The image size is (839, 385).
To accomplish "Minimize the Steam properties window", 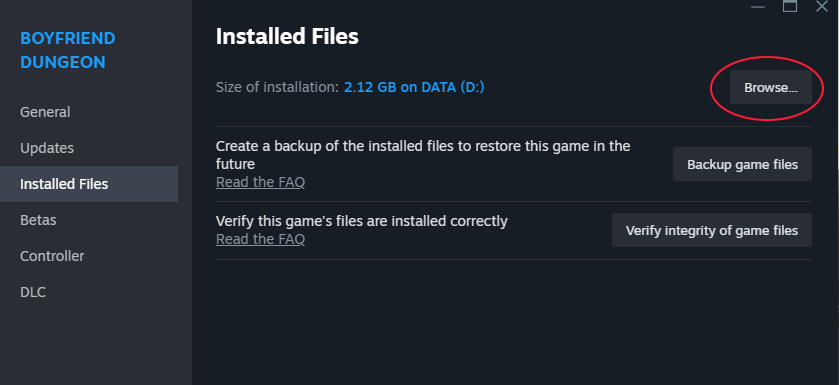I will (x=758, y=6).
